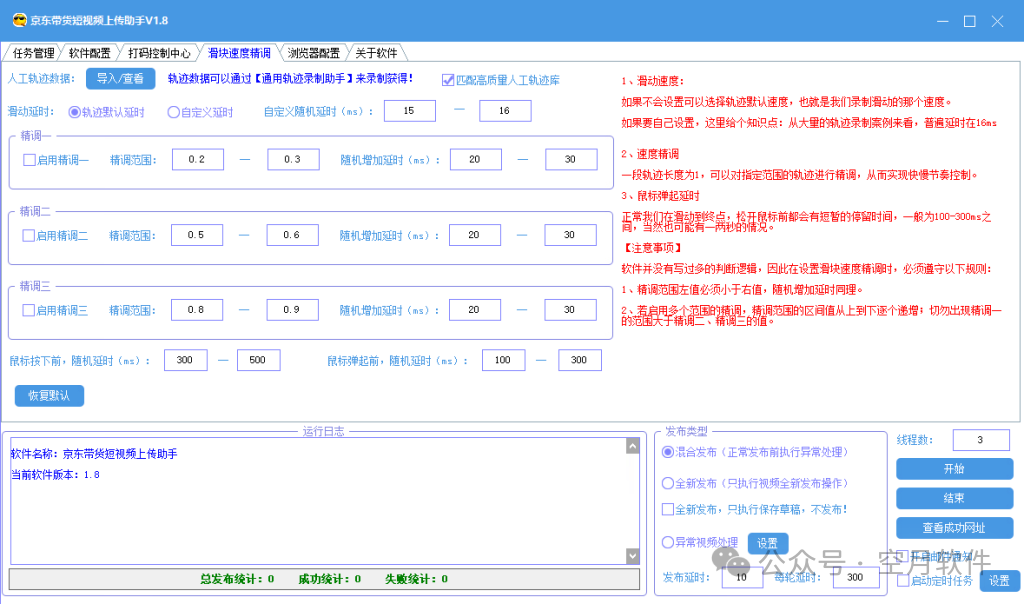Open the 任务管理 tab
Viewport: 1024px width, 604px height.
tap(33, 53)
